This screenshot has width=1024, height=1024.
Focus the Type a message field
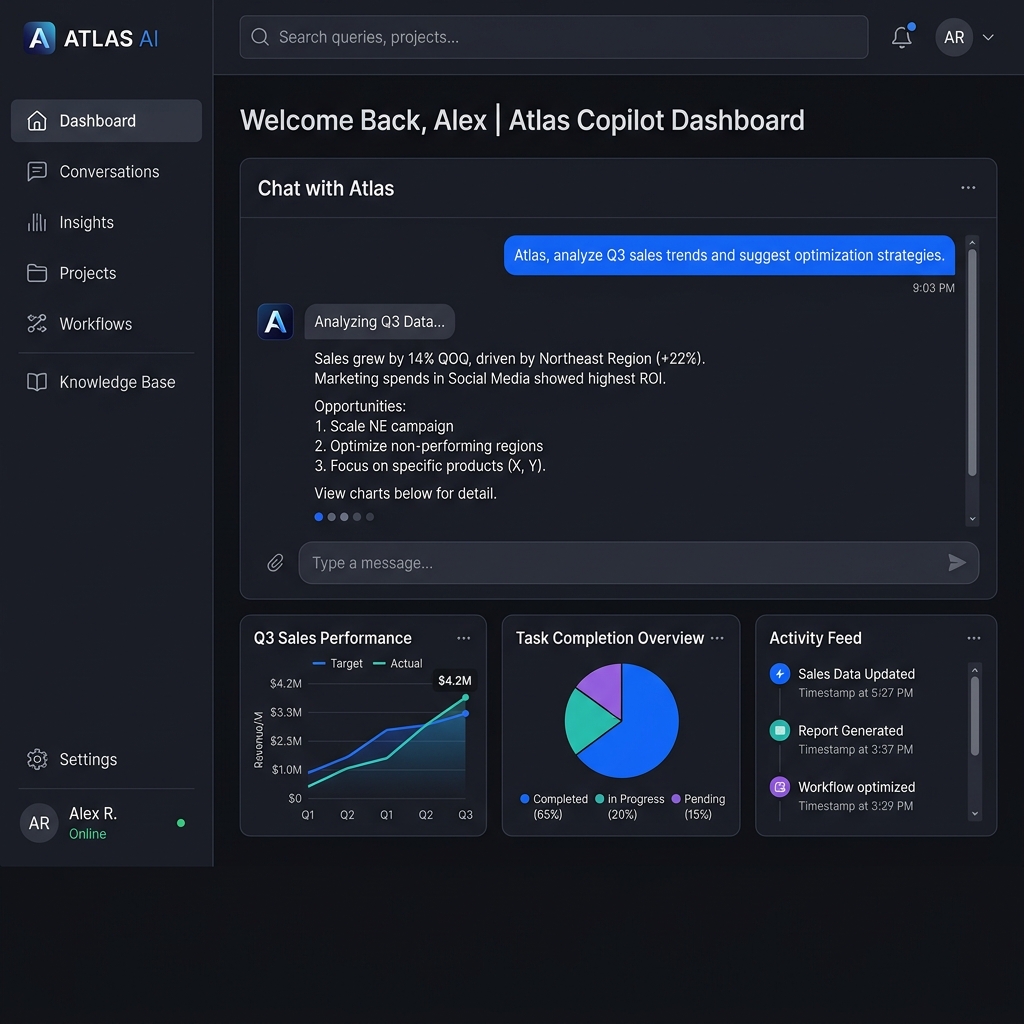(639, 563)
